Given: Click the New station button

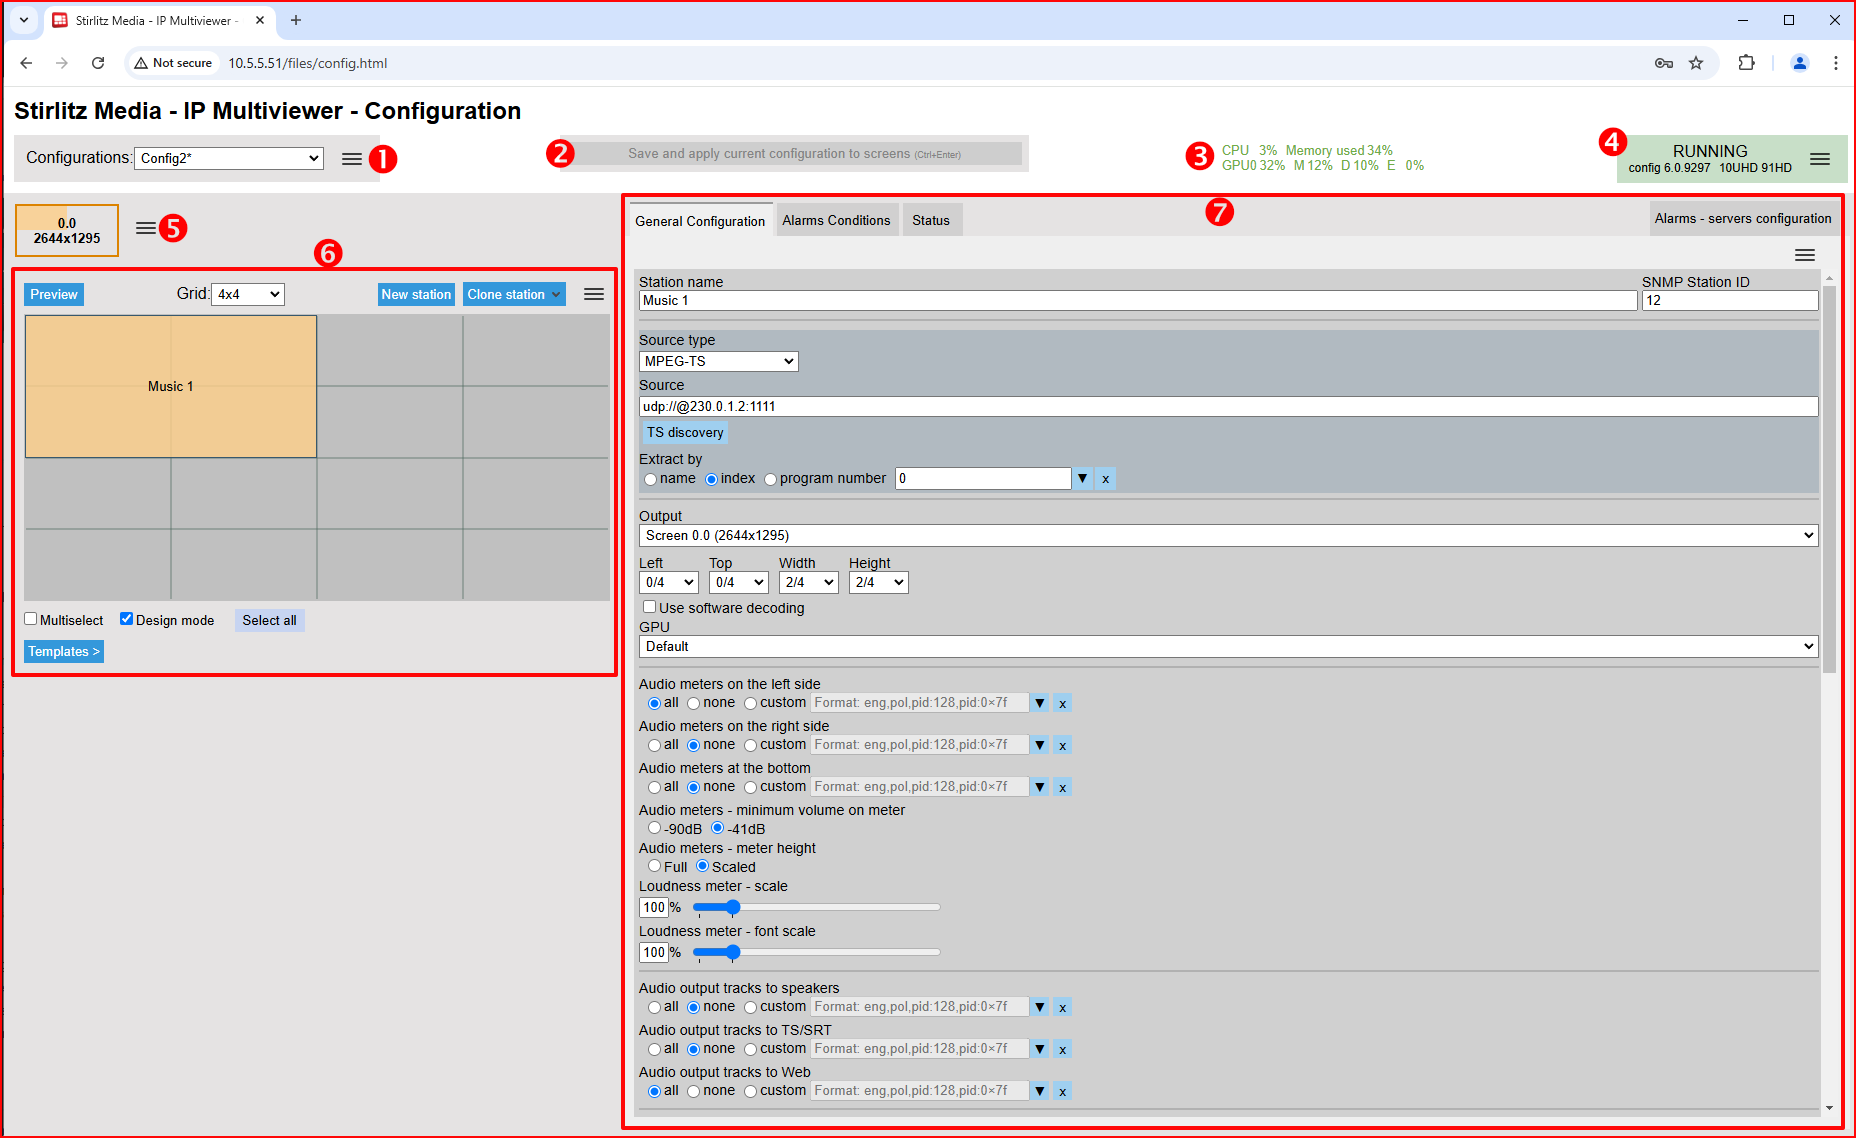Looking at the screenshot, I should pos(416,294).
